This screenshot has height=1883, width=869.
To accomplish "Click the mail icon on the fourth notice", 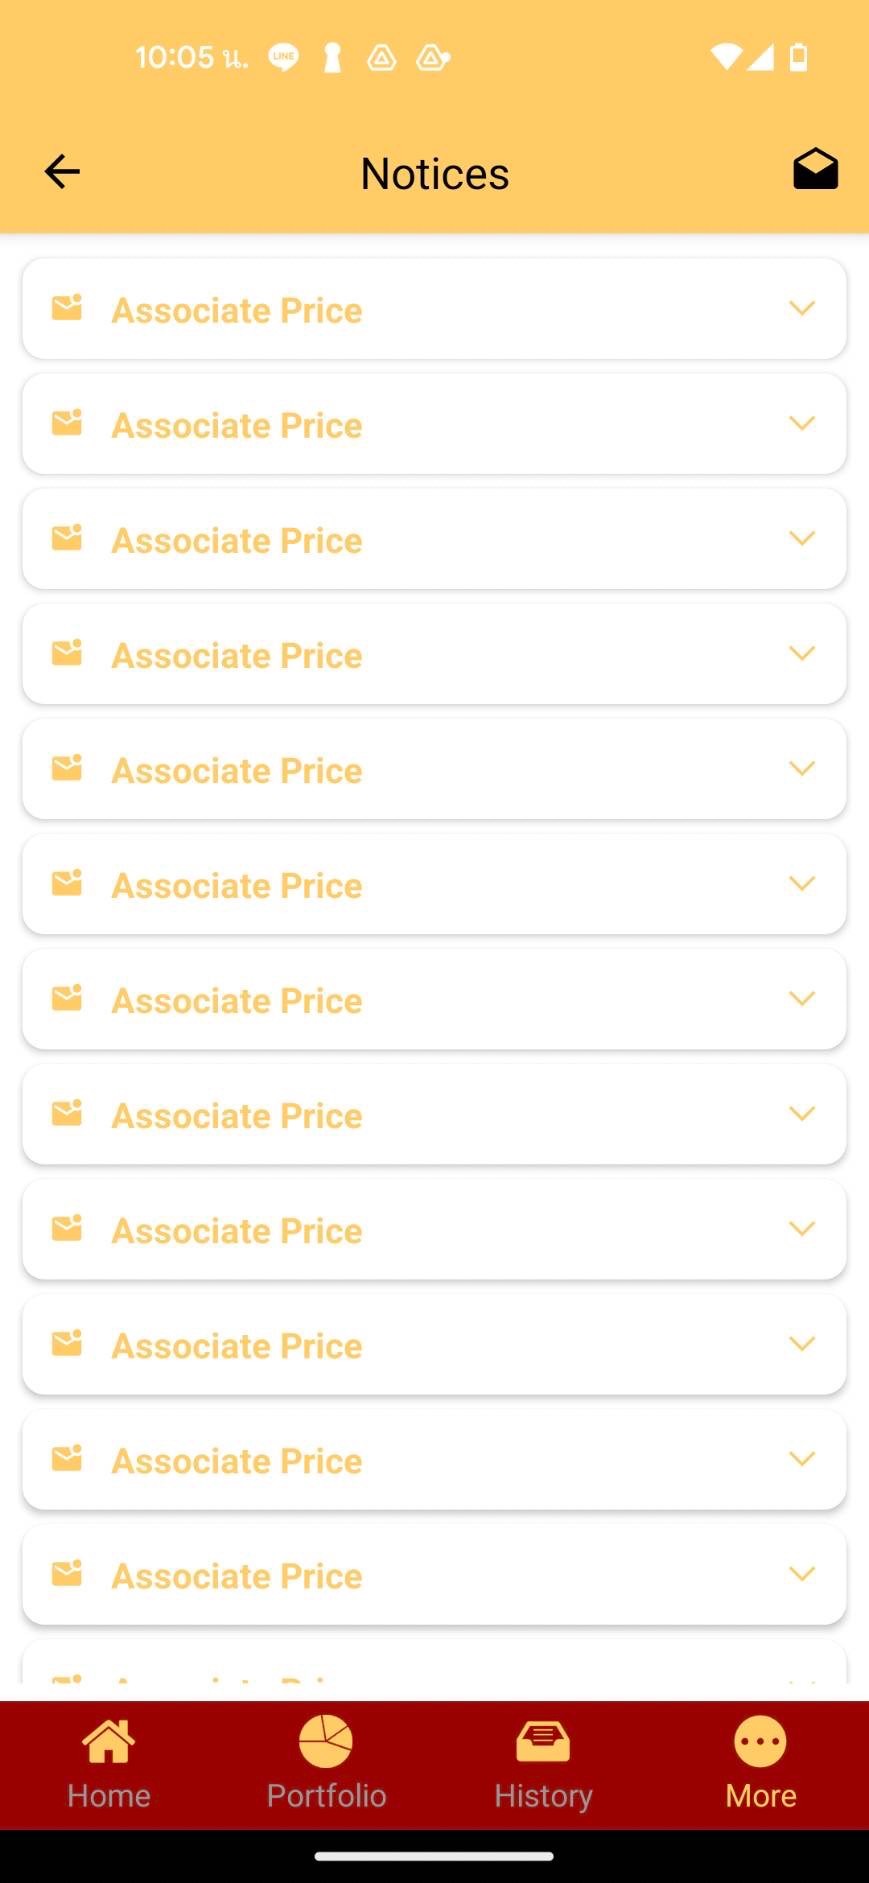I will (67, 653).
